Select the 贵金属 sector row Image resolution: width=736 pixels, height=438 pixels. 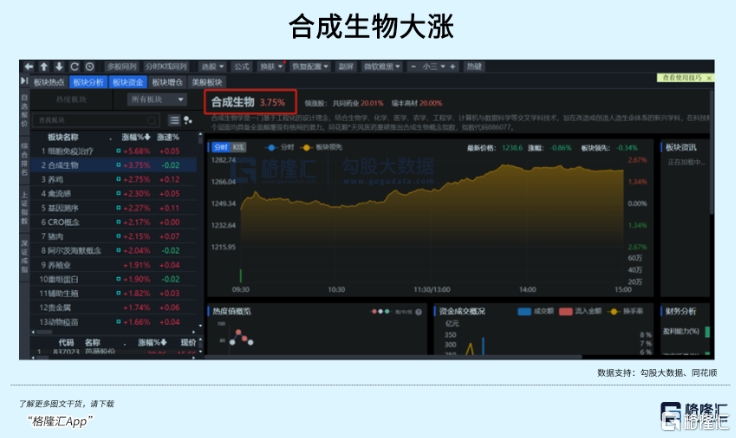(114, 307)
